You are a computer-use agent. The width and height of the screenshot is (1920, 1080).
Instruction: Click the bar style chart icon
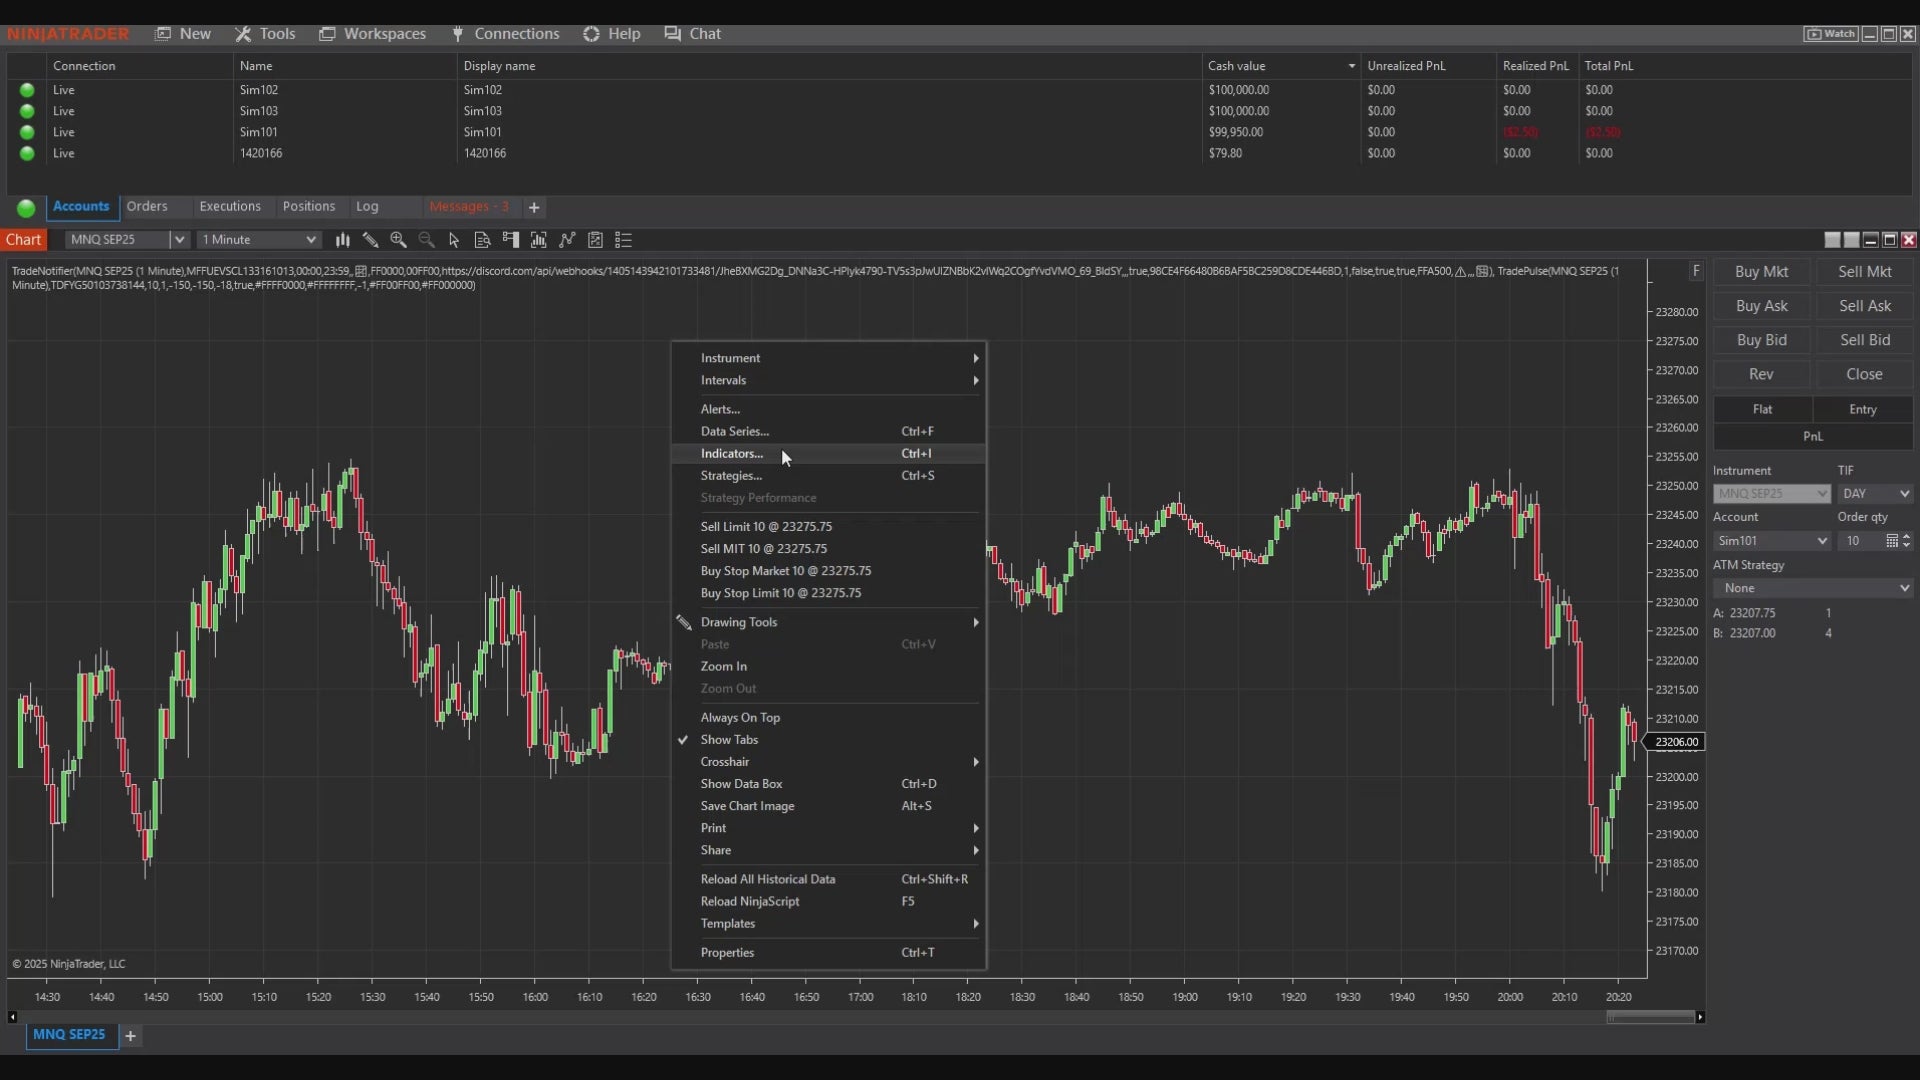click(342, 240)
